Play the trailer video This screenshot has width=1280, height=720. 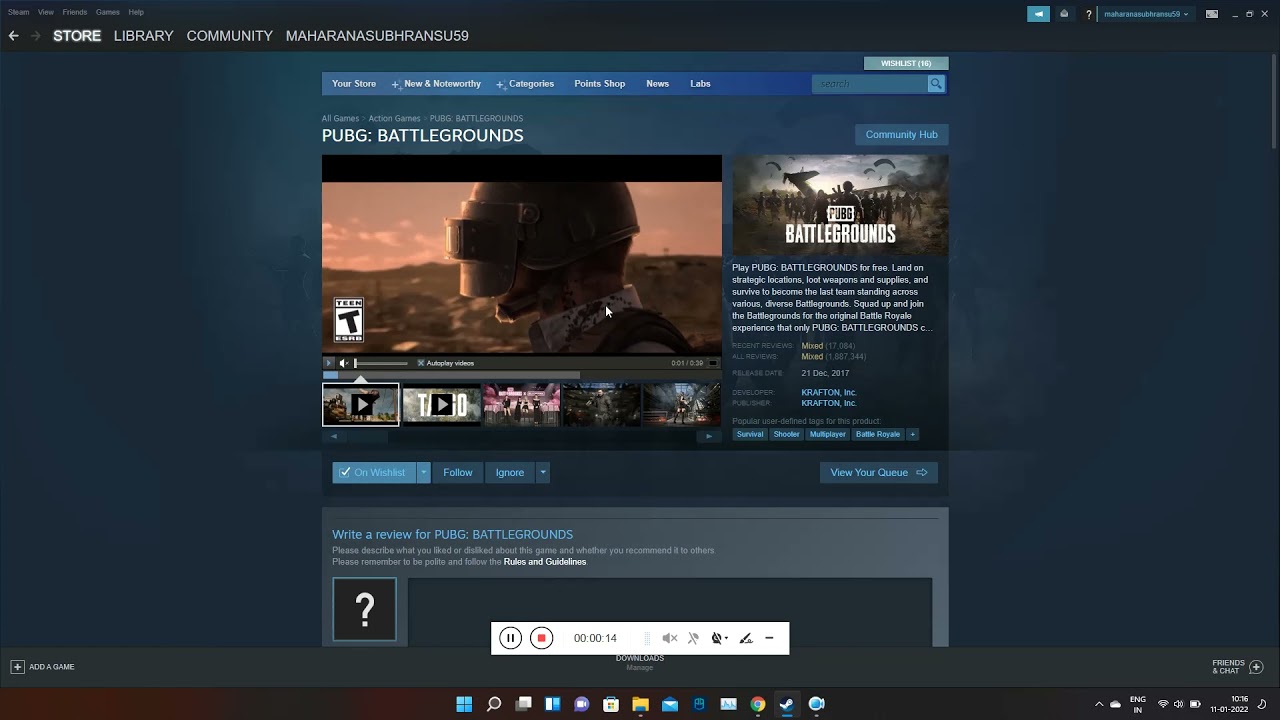point(329,363)
